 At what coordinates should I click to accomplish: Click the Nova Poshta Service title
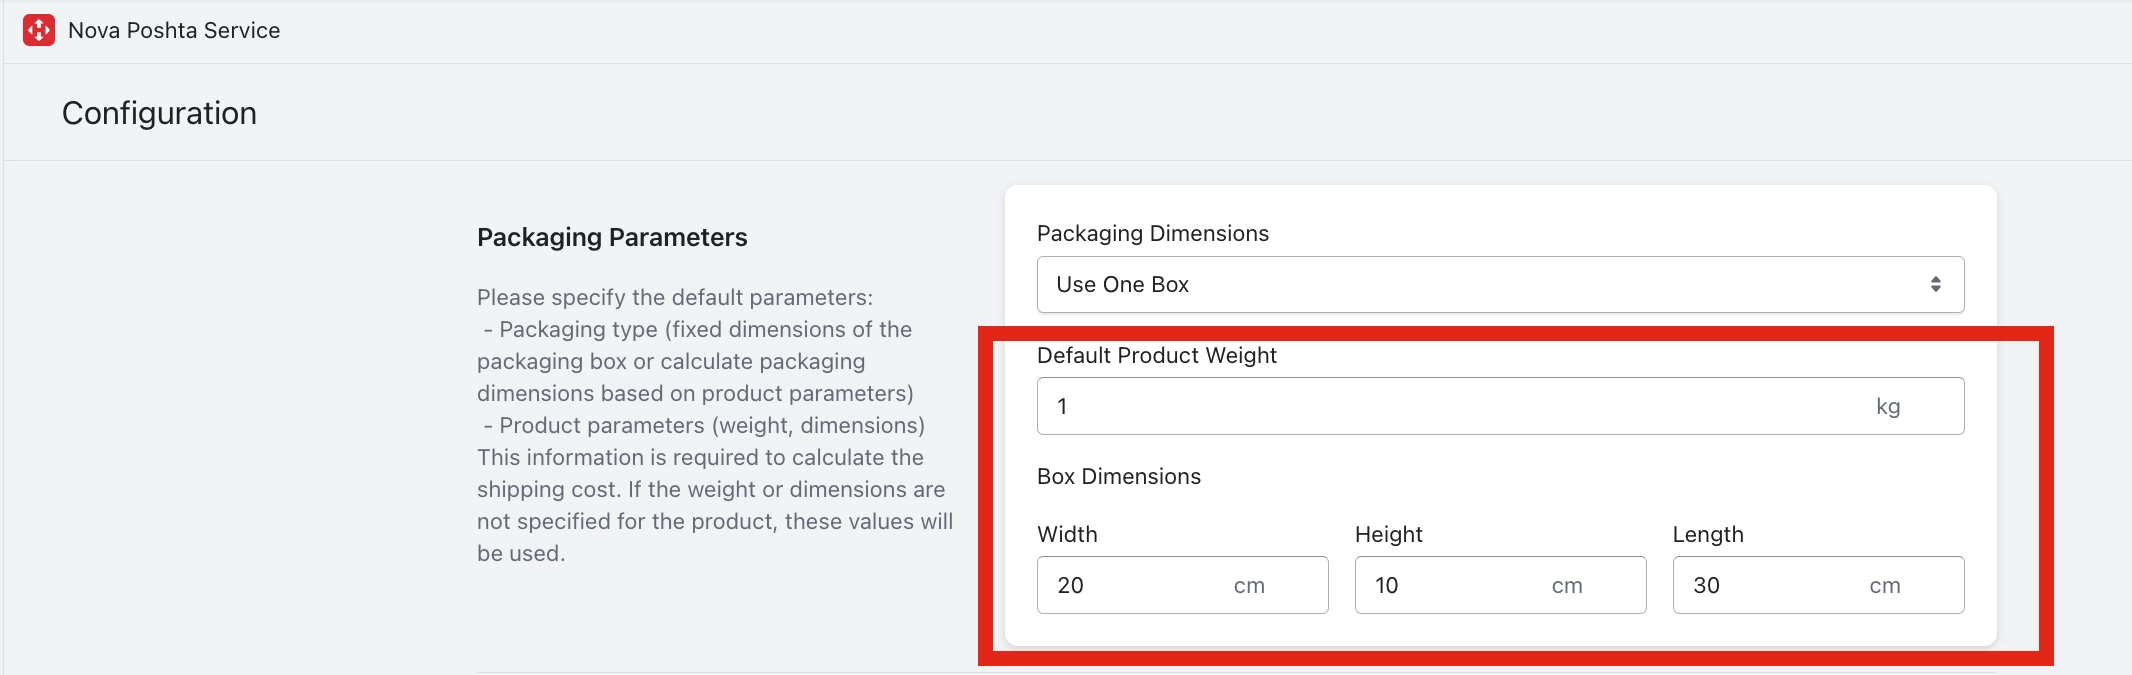[174, 30]
